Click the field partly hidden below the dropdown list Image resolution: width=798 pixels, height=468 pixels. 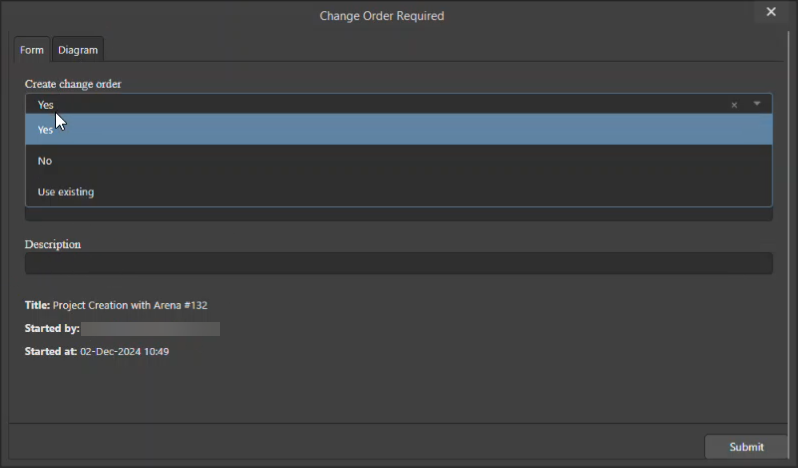click(x=398, y=214)
